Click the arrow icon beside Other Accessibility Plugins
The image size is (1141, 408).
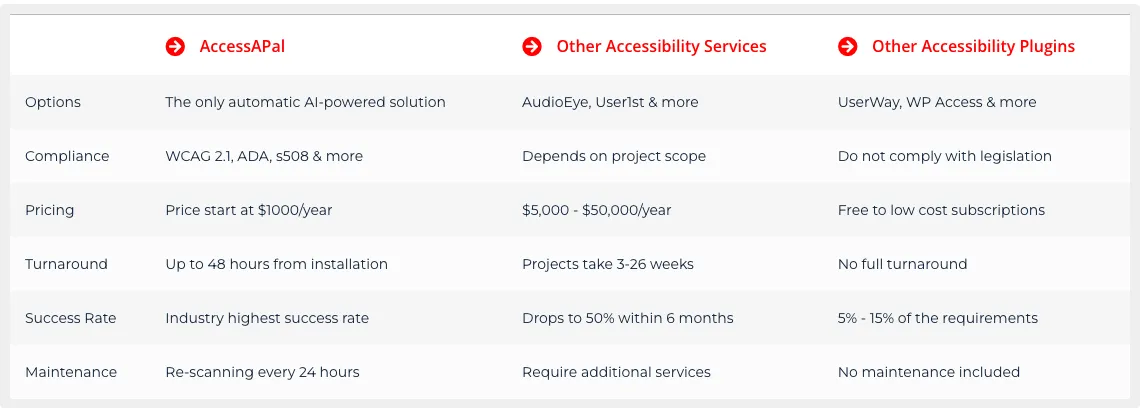pos(848,47)
